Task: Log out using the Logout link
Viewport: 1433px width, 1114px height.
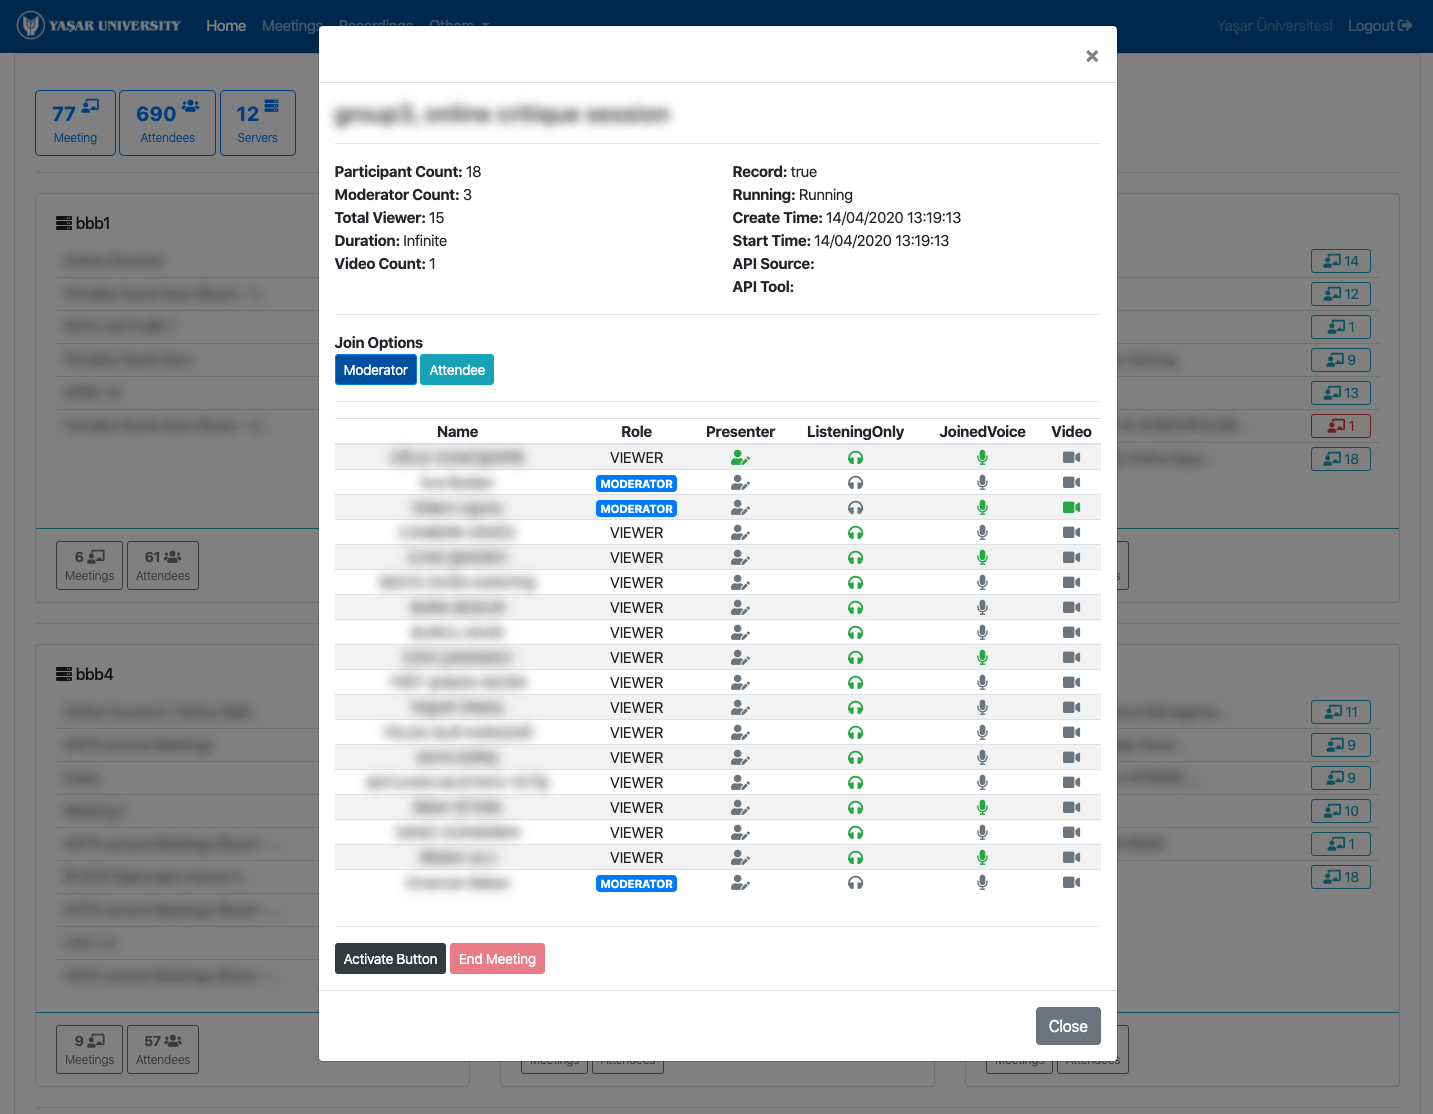Action: click(1379, 26)
